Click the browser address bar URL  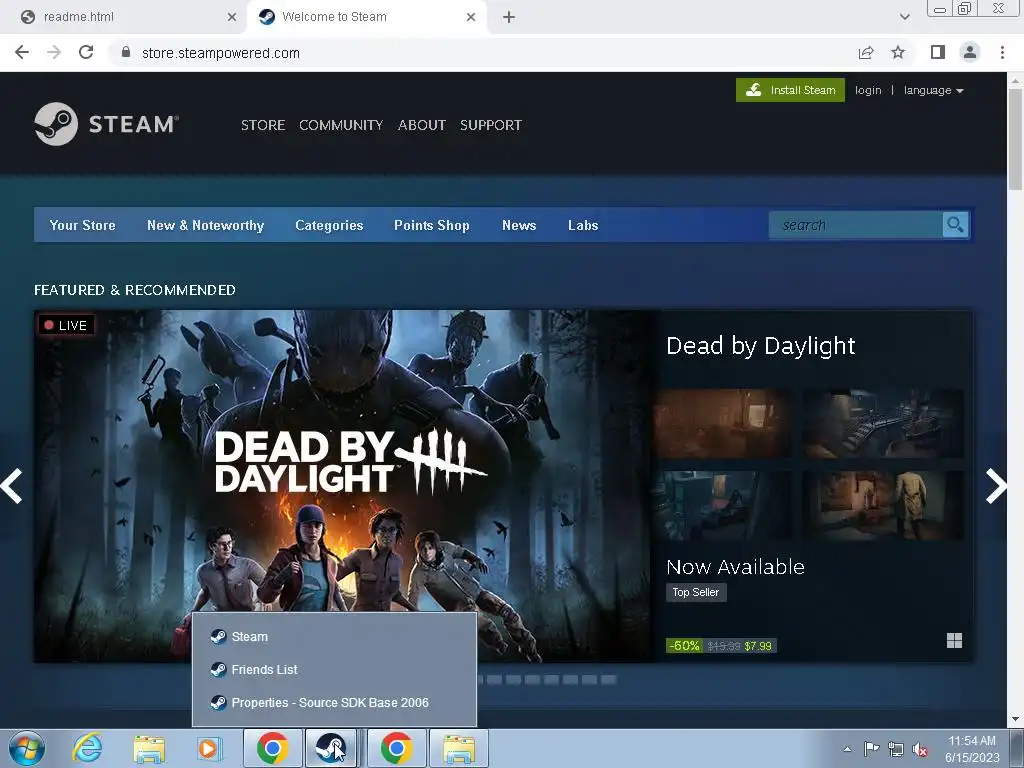pos(221,53)
